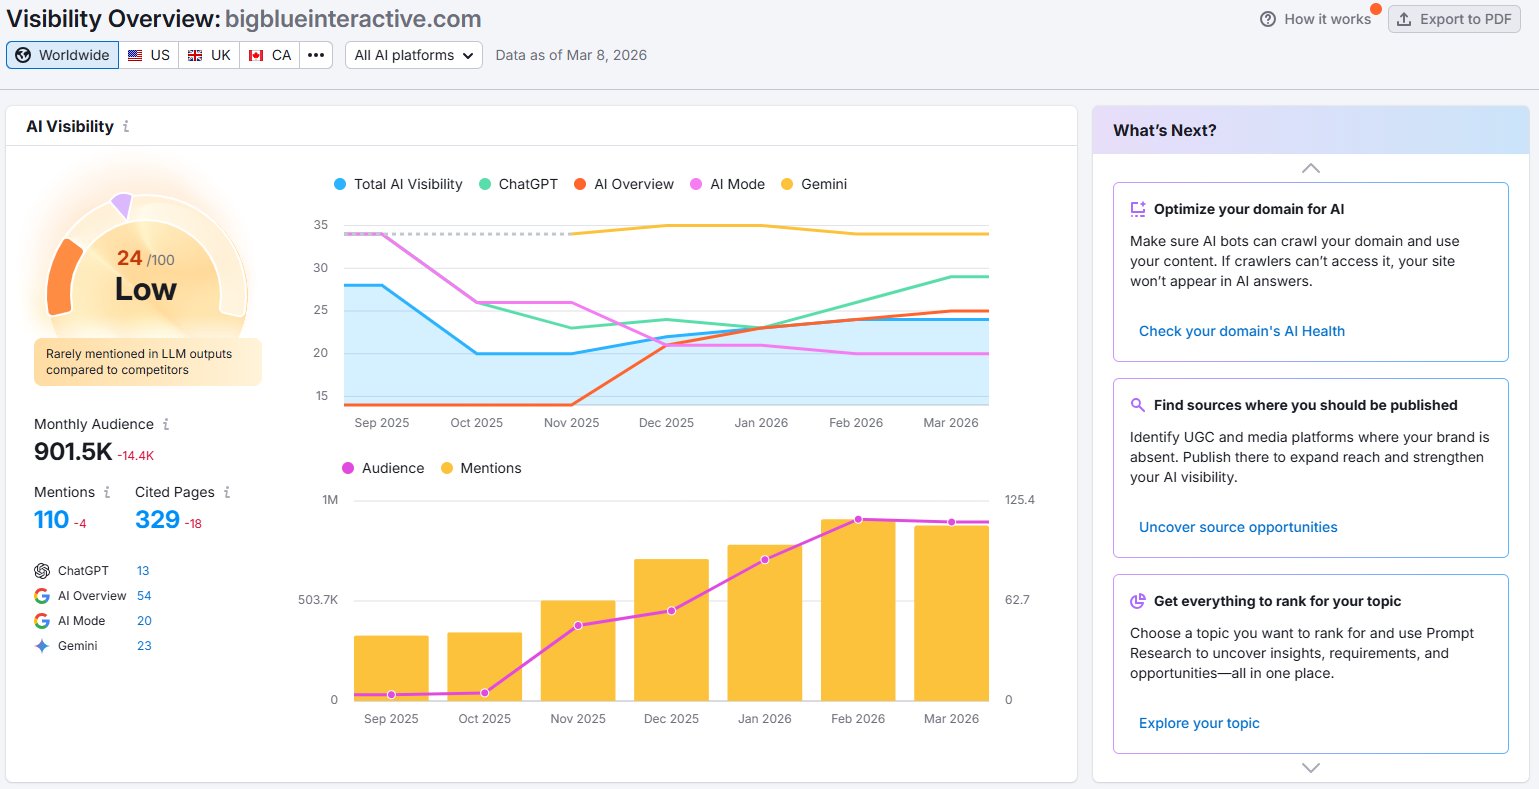The image size is (1539, 789).
Task: Collapse What's Next list with the up chevron
Action: tap(1311, 168)
